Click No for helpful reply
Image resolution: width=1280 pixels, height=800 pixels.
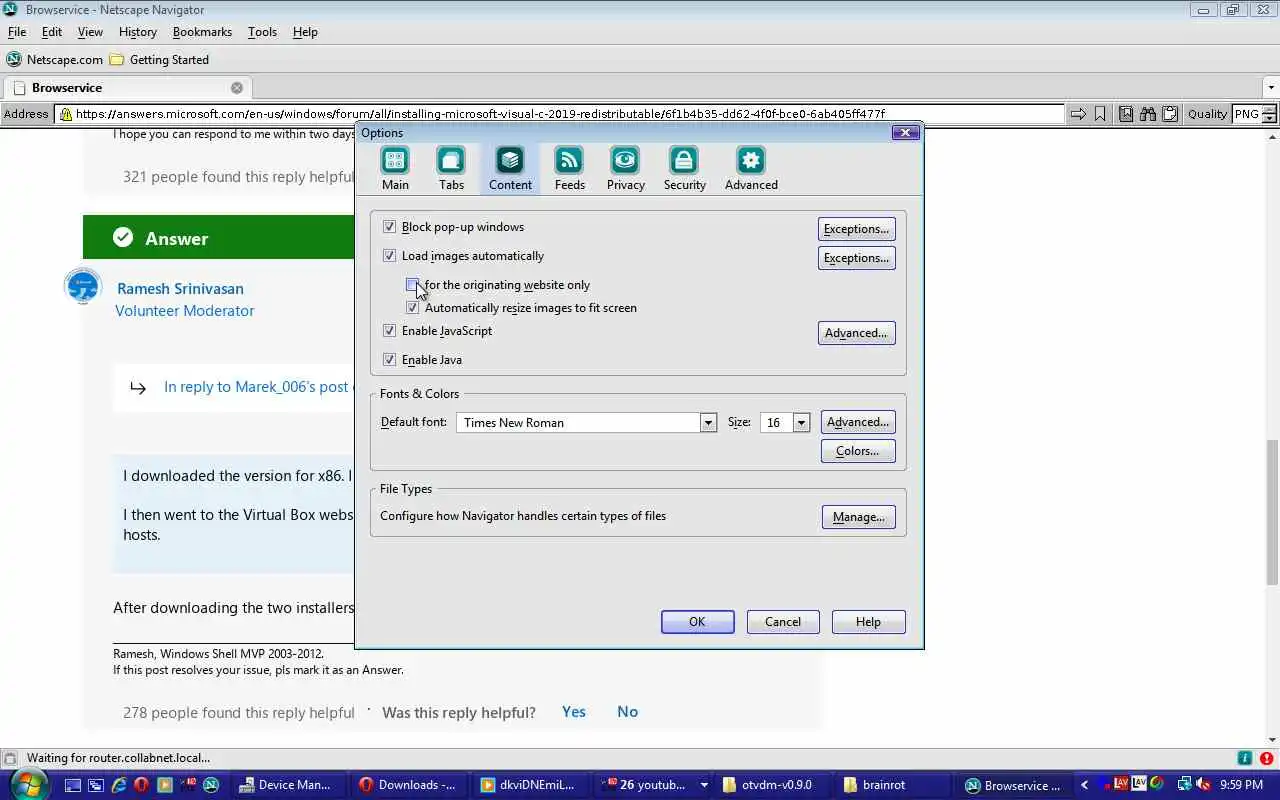pos(627,712)
